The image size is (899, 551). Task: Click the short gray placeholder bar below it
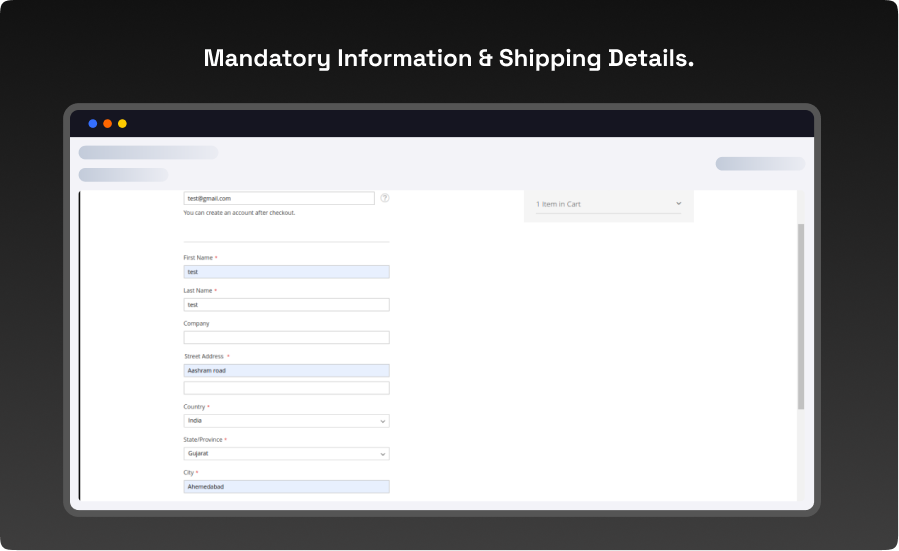123,175
